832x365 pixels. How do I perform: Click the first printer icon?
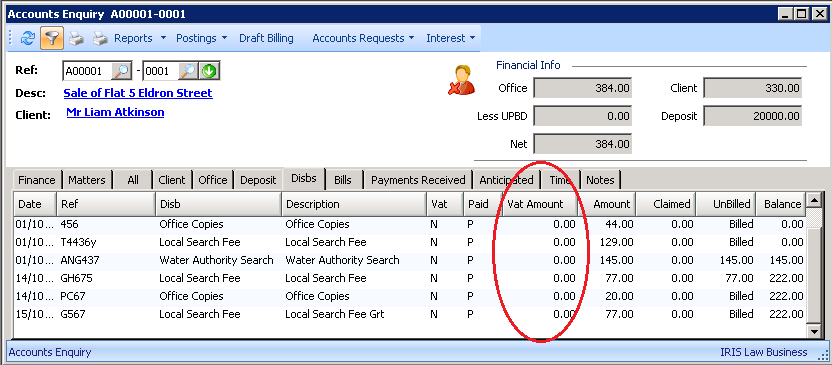point(76,38)
